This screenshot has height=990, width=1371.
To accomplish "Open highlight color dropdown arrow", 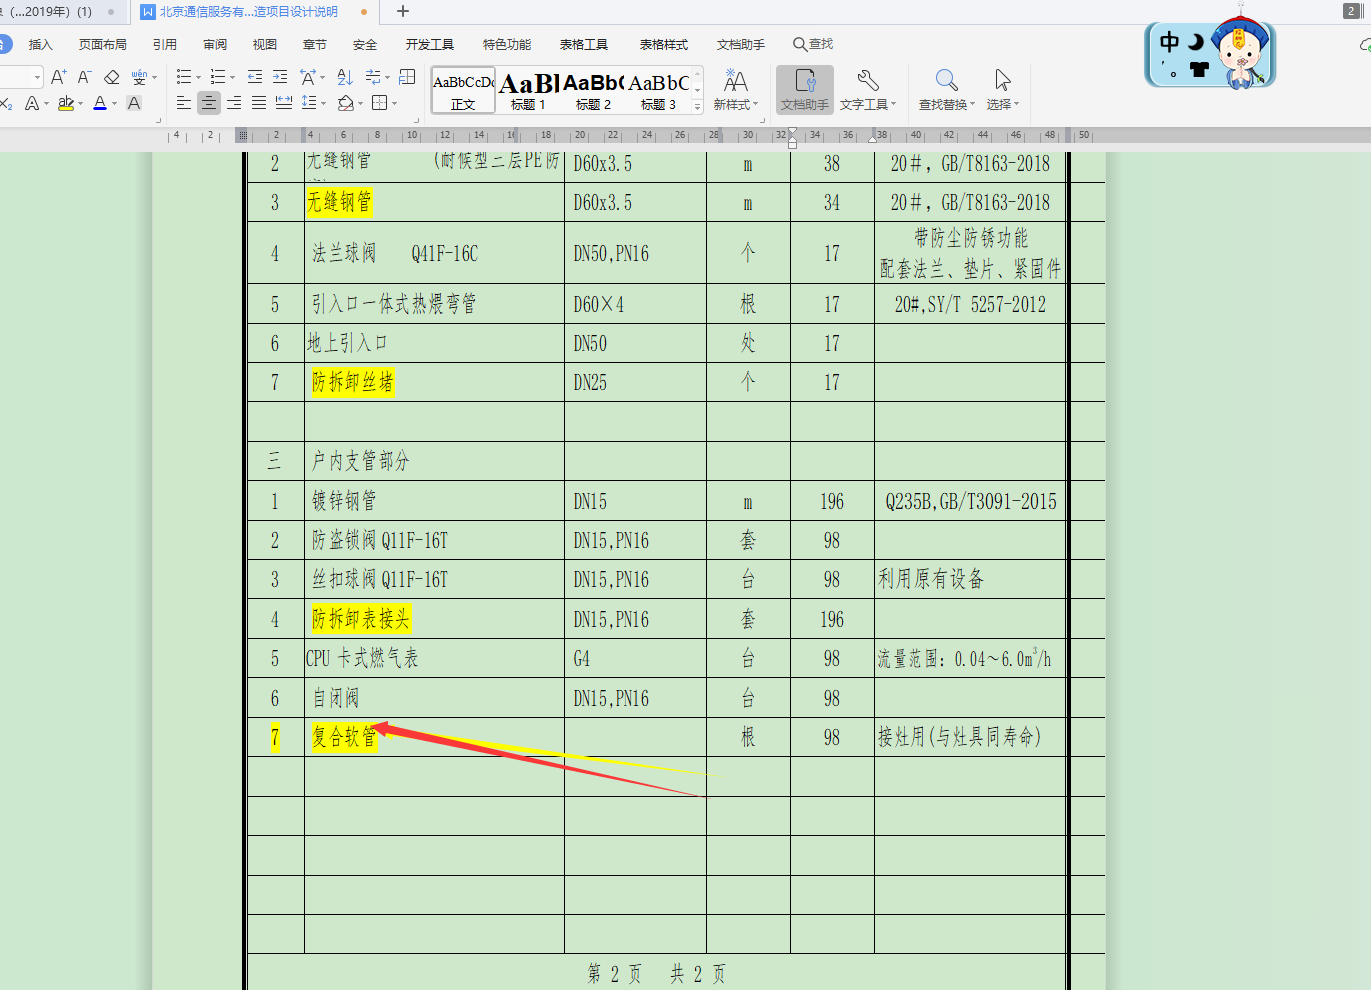I will [80, 104].
